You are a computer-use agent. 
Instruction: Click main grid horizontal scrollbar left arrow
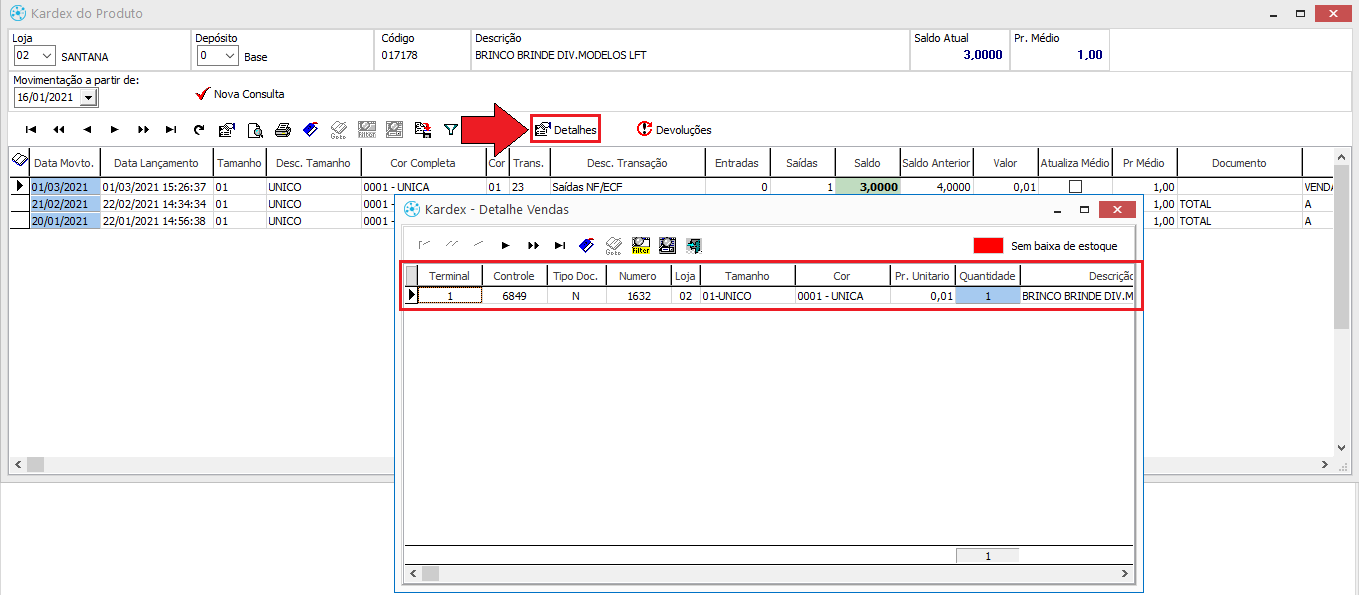tap(17, 465)
